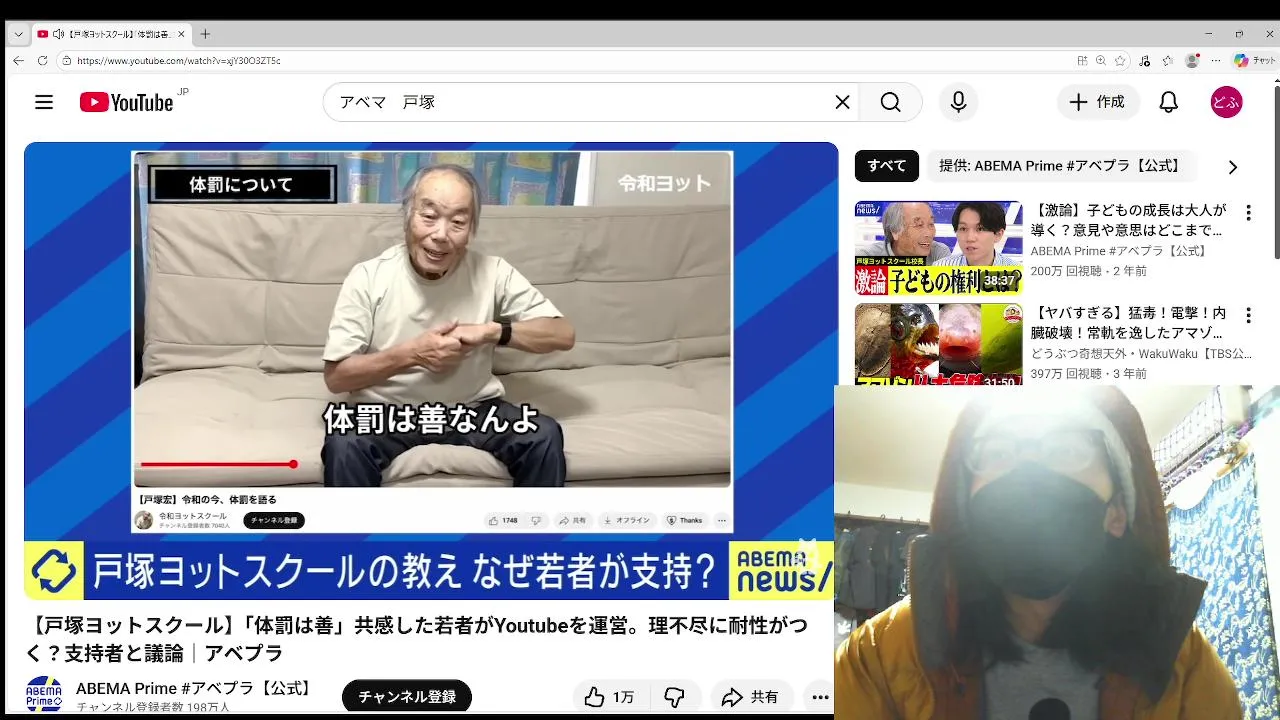Open the favorites list icon
This screenshot has width=1280, height=720.
pyautogui.click(x=1167, y=60)
